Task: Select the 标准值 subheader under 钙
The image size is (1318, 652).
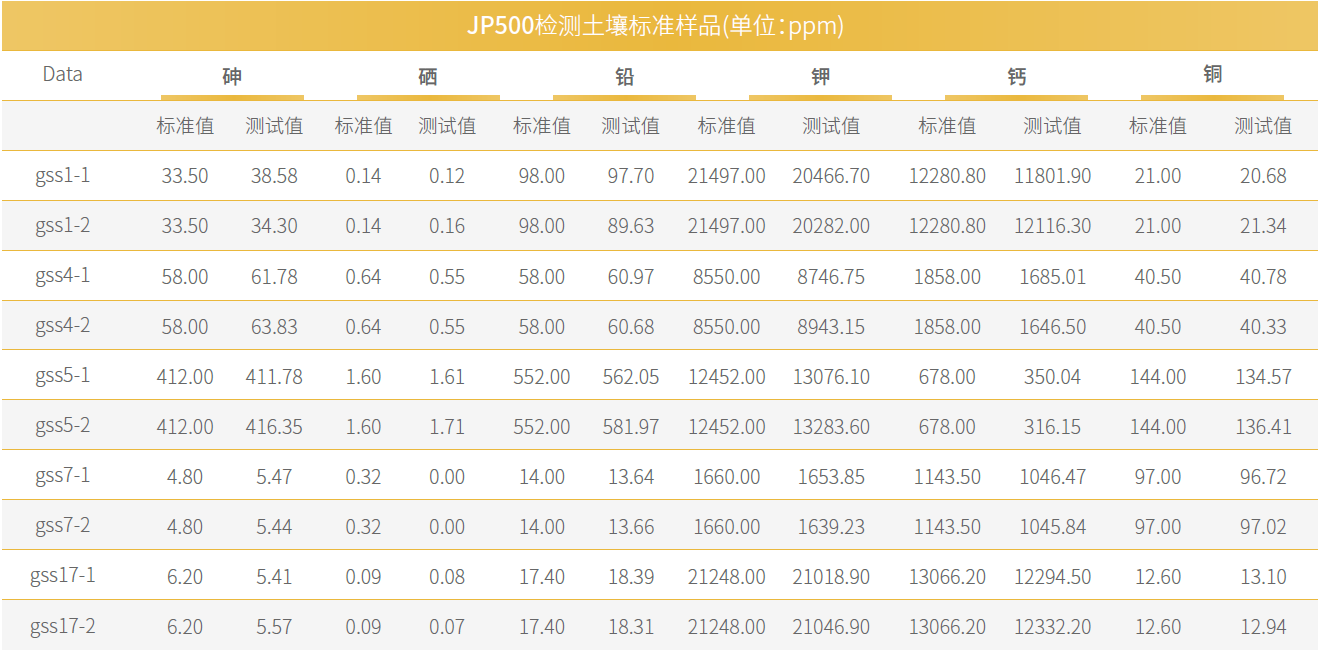Action: click(947, 126)
